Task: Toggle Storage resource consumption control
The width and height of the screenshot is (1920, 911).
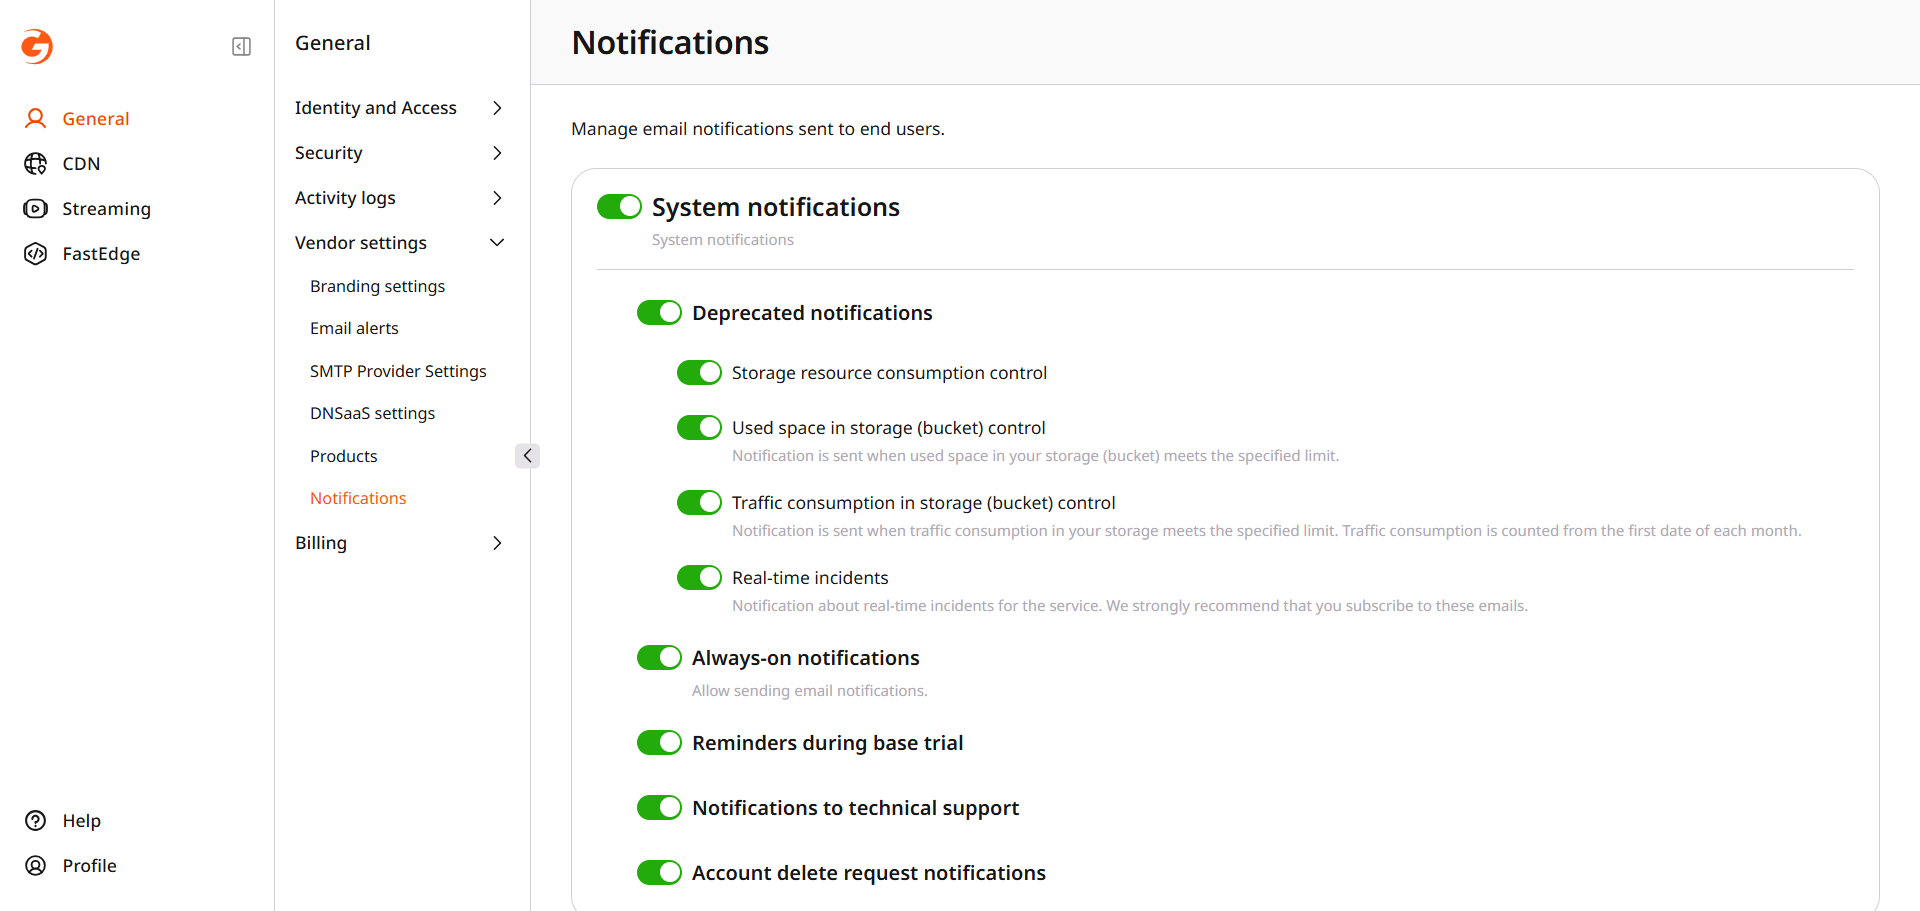Action: pyautogui.click(x=699, y=373)
